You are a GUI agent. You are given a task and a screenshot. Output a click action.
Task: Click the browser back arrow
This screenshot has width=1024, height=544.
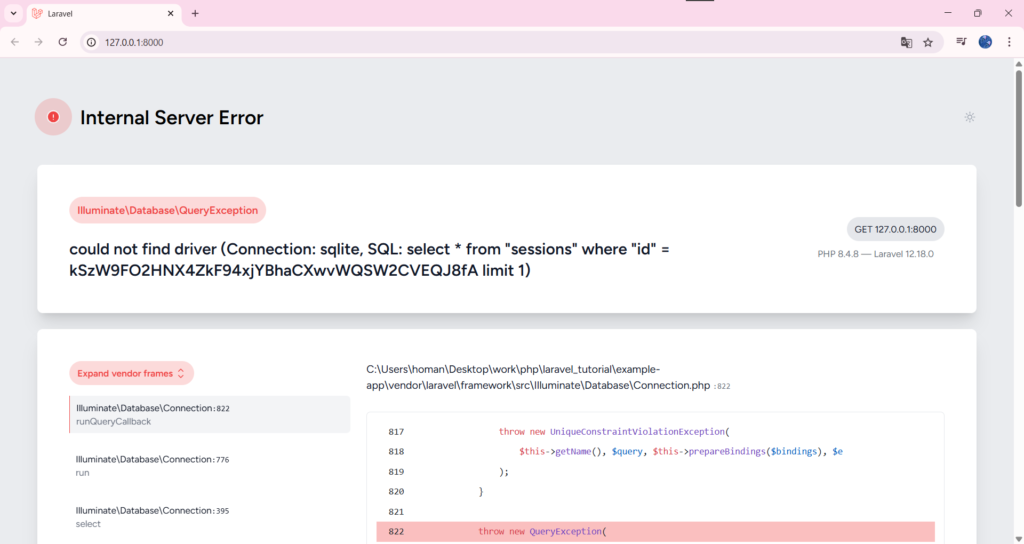[15, 42]
